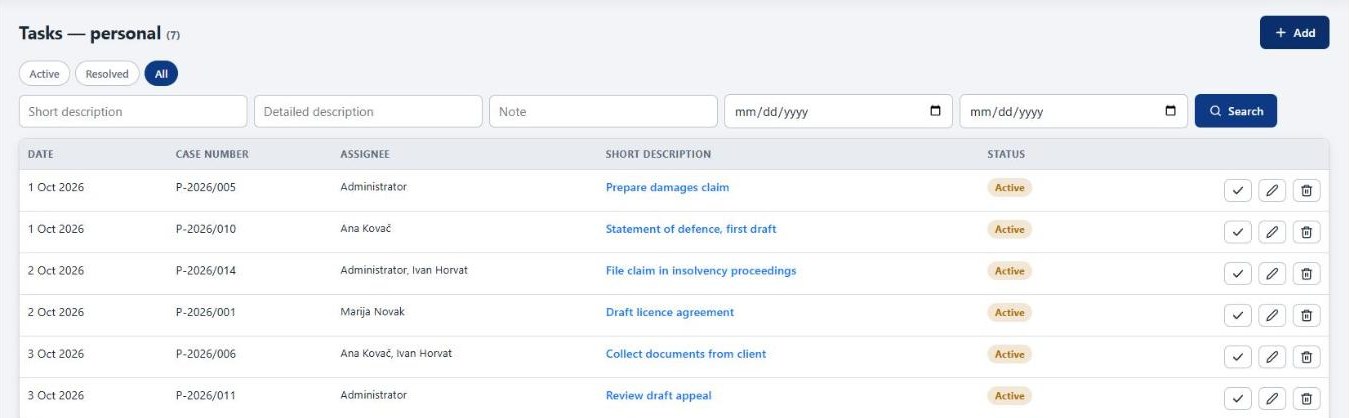This screenshot has width=1349, height=418.
Task: Resolve the 'Review draft appeal' task
Action: (x=1238, y=399)
